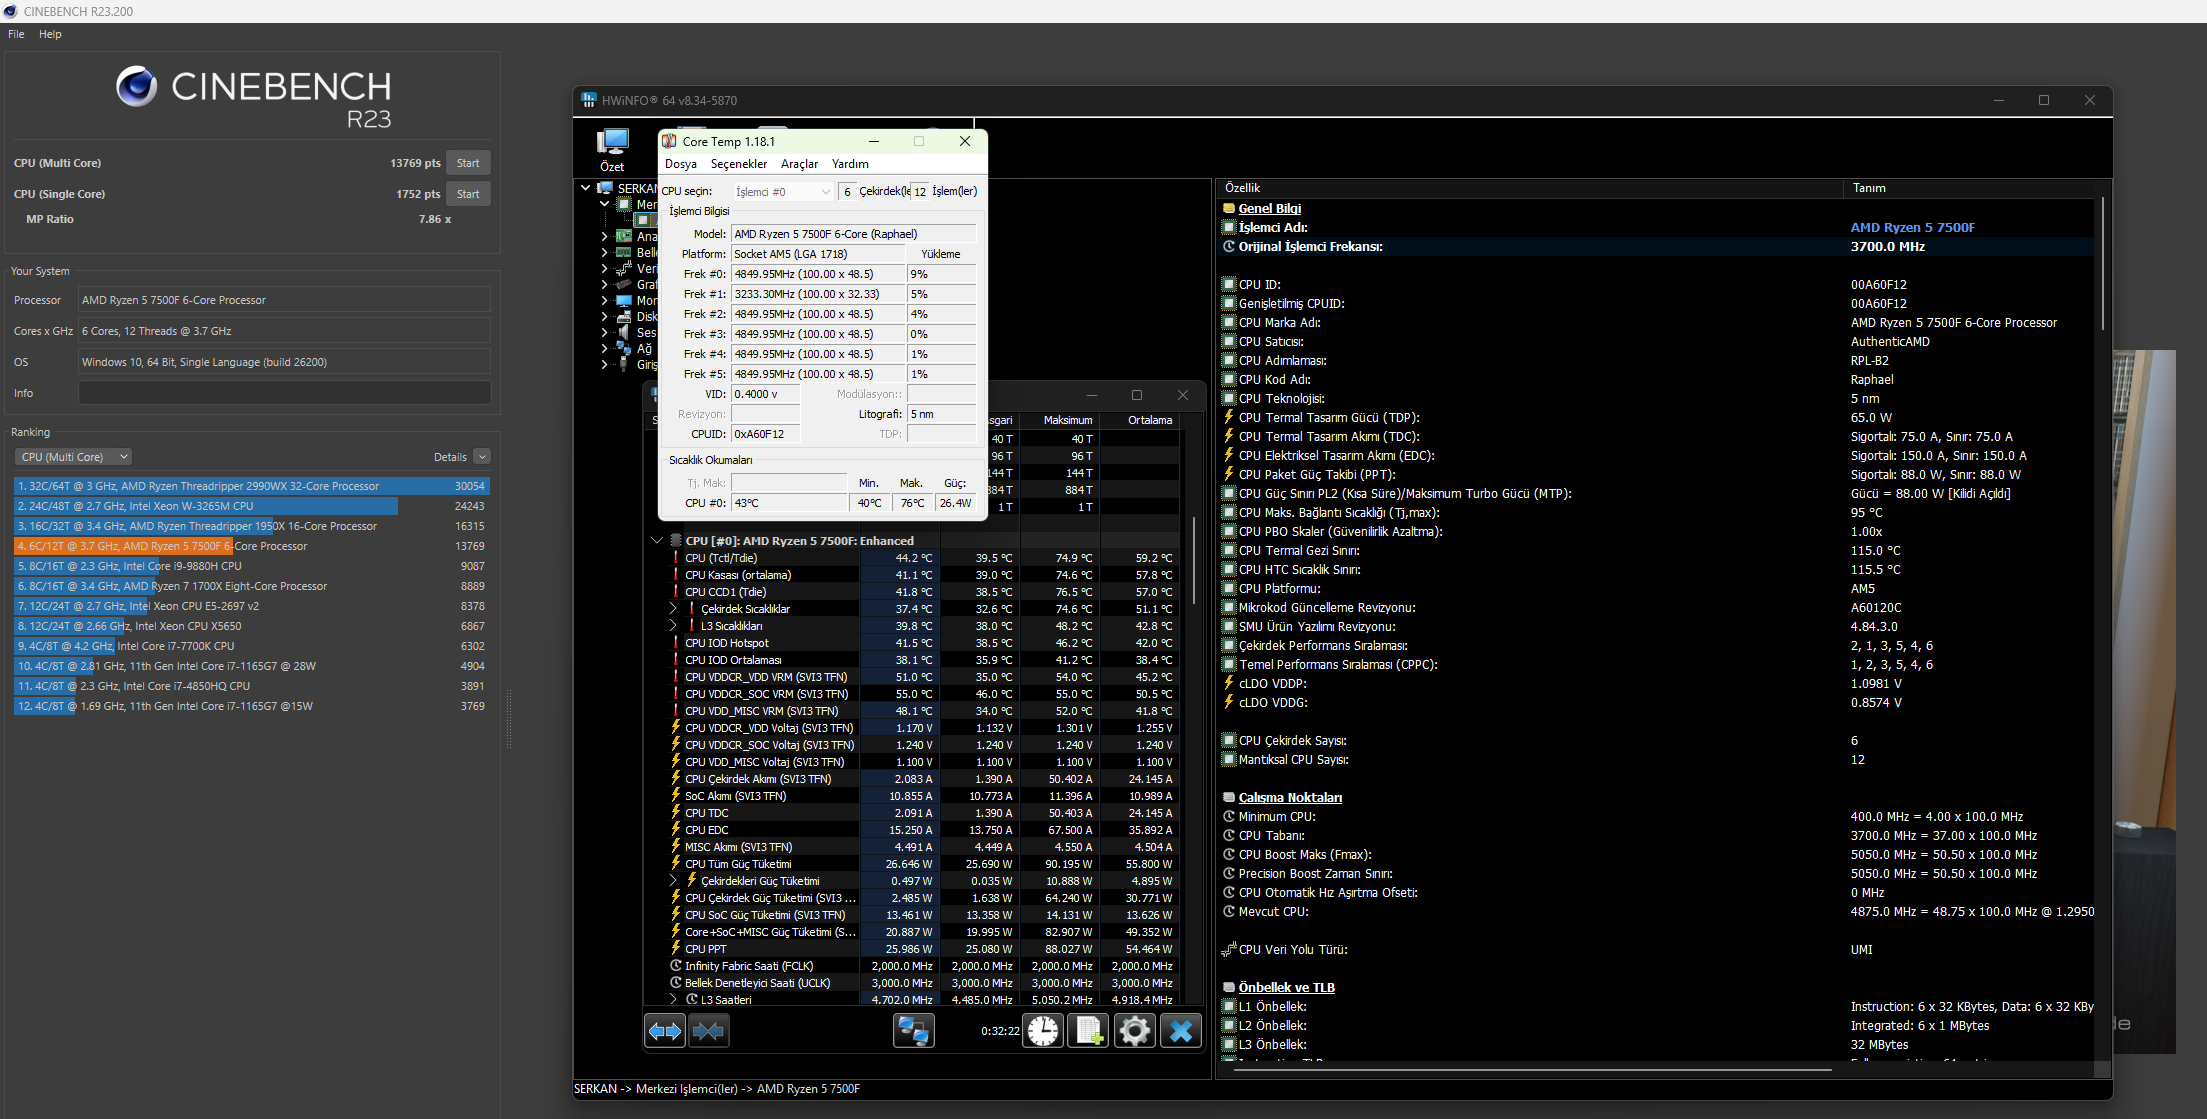This screenshot has width=2207, height=1119.
Task: Reset sensor values with the clock icon
Action: pyautogui.click(x=1043, y=1030)
